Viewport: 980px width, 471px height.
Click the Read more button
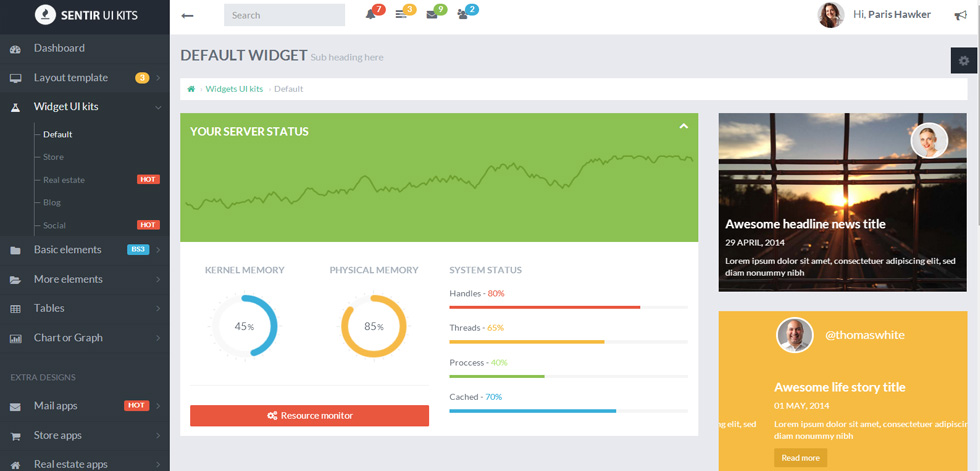click(x=800, y=458)
